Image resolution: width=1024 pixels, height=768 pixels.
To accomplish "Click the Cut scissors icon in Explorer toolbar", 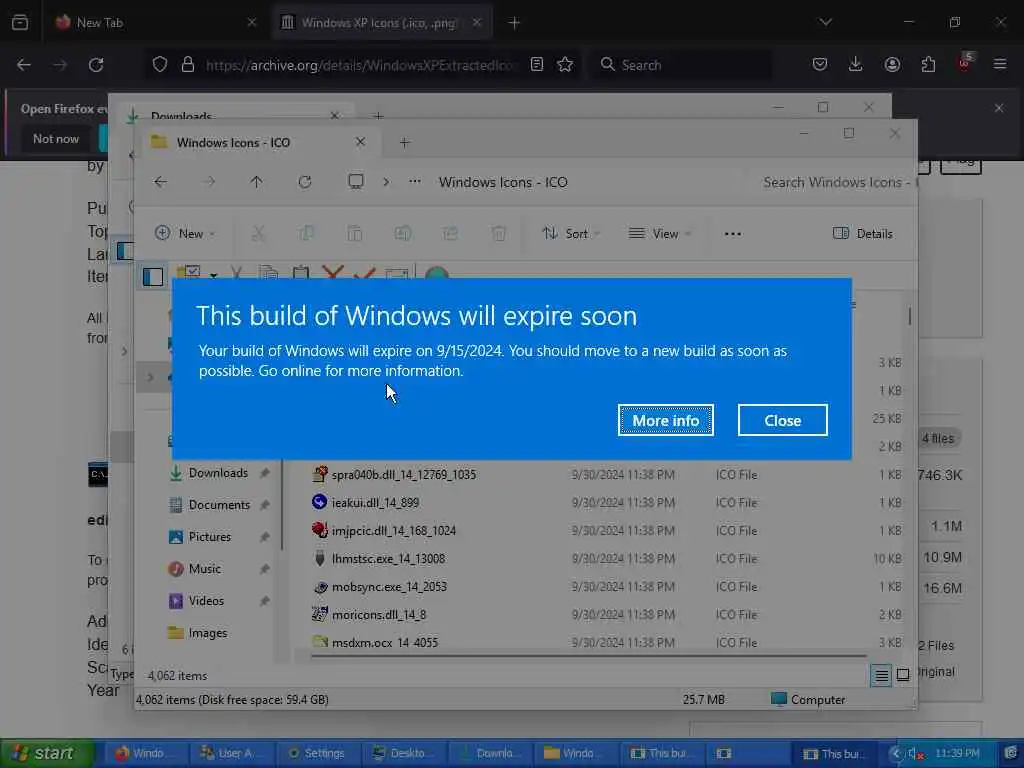I will tap(259, 233).
